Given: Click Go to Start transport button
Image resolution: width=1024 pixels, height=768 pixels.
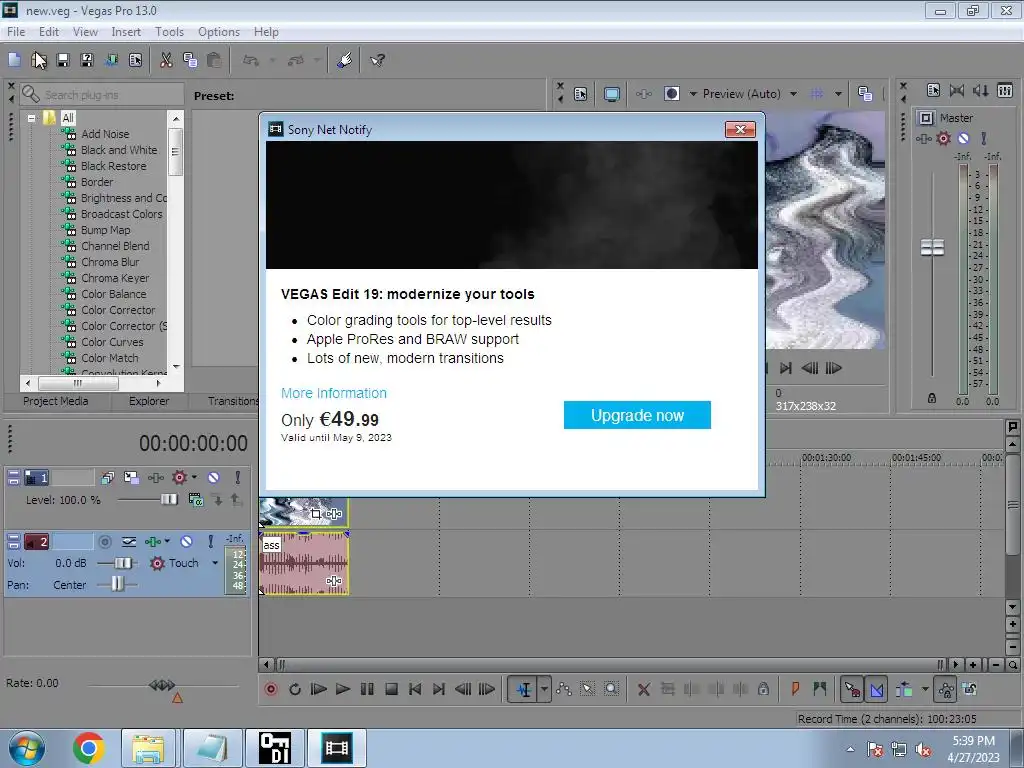Looking at the screenshot, I should [x=415, y=689].
